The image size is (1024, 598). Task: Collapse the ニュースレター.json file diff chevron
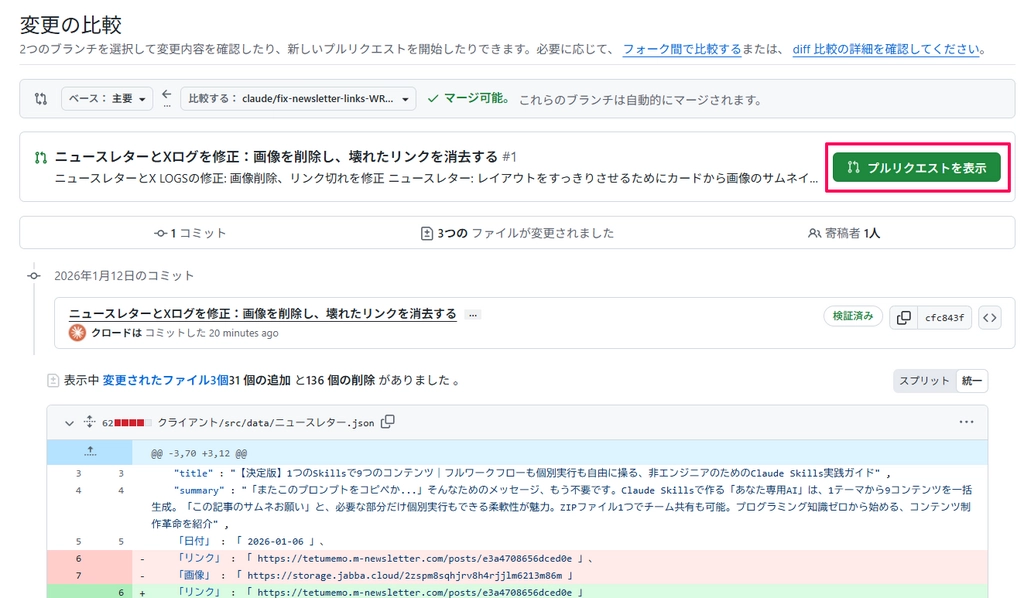(x=69, y=423)
